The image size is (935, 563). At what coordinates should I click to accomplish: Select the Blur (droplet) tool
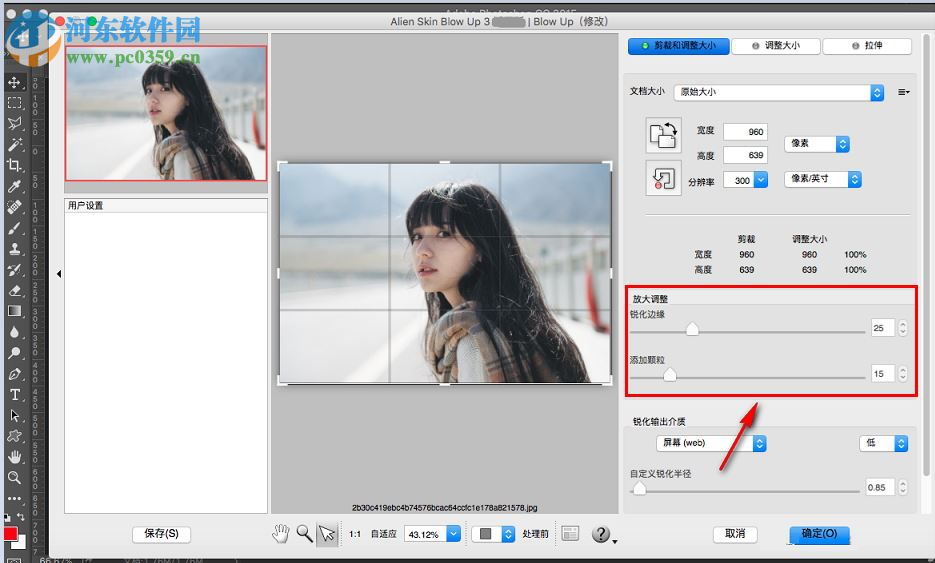(x=14, y=332)
